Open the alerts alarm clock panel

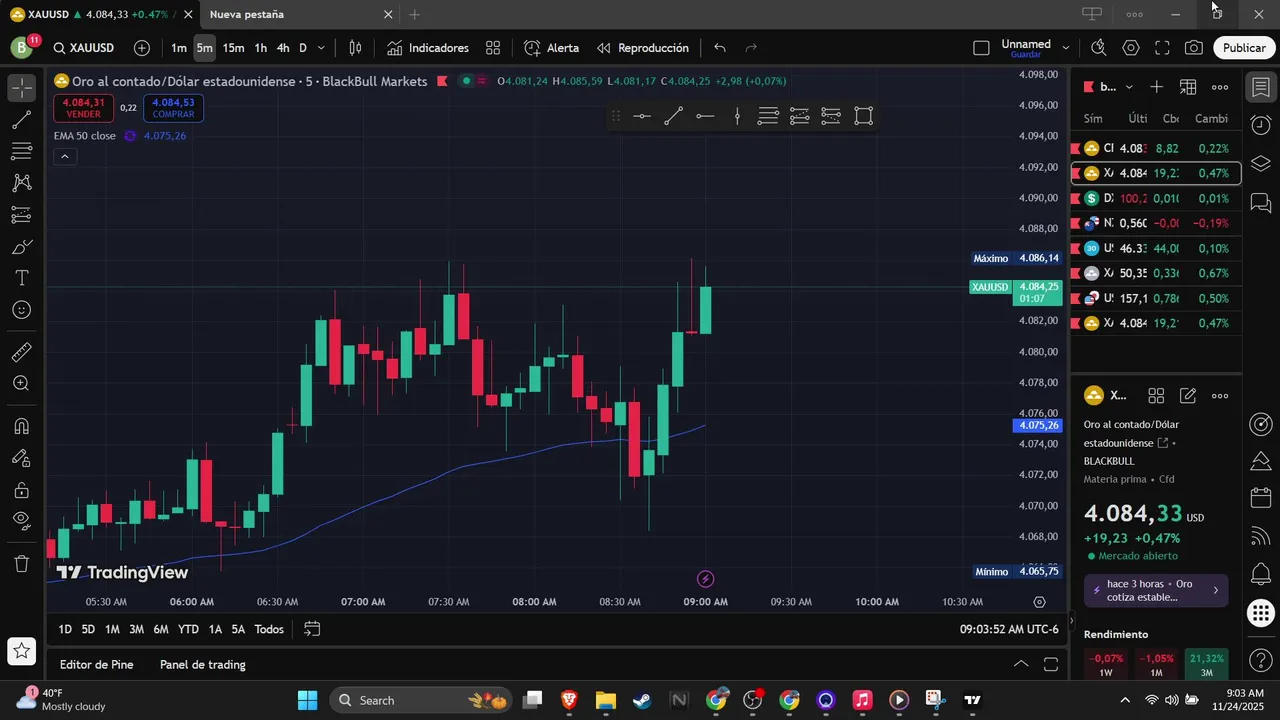click(1260, 125)
